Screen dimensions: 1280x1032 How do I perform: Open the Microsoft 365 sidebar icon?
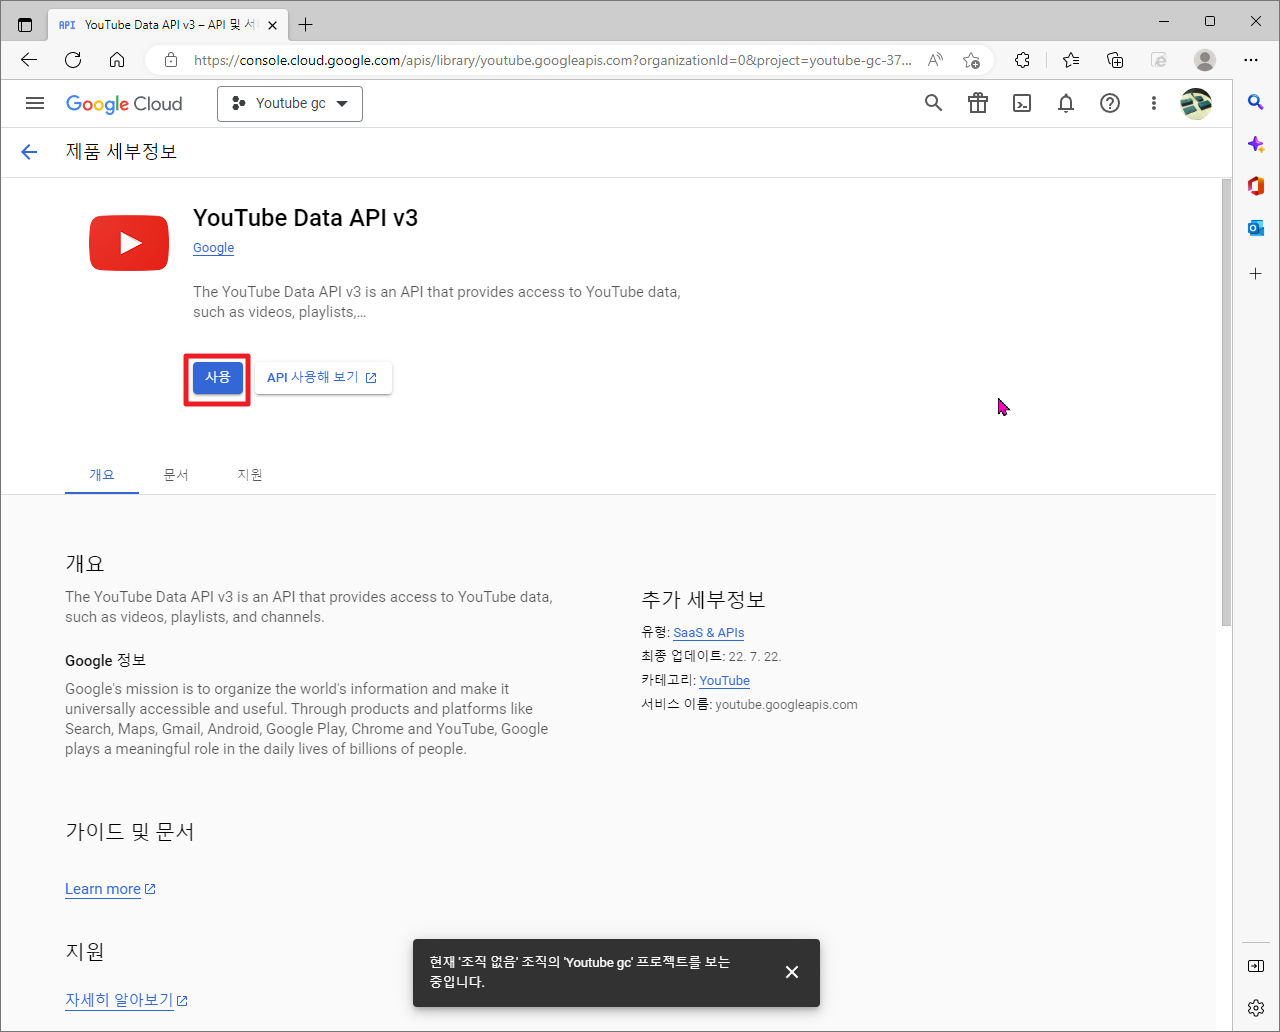[x=1256, y=186]
